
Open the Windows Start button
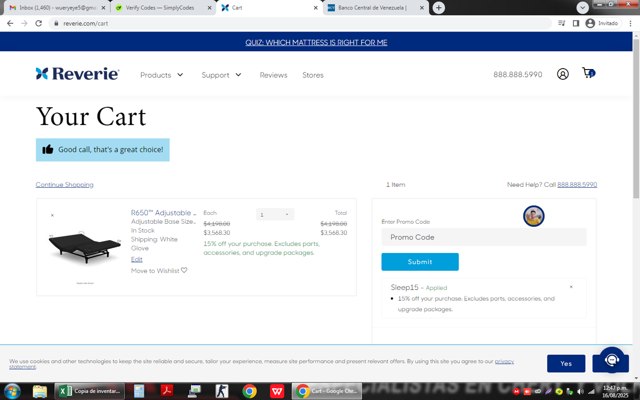point(12,391)
